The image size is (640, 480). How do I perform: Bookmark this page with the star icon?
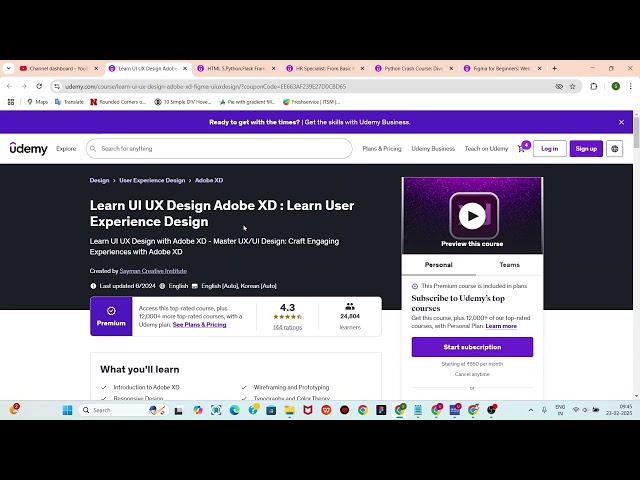573,87
